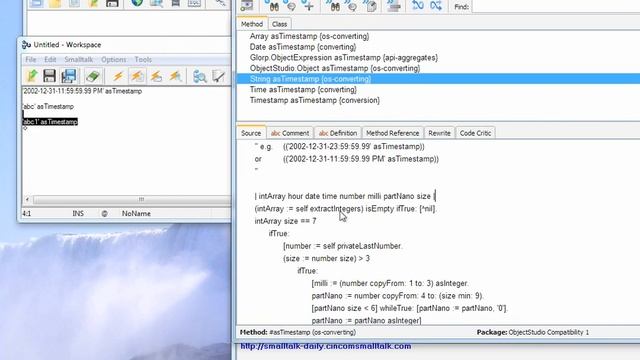This screenshot has height=360, width=640.
Task: Open the Comment tab
Action: [x=290, y=133]
